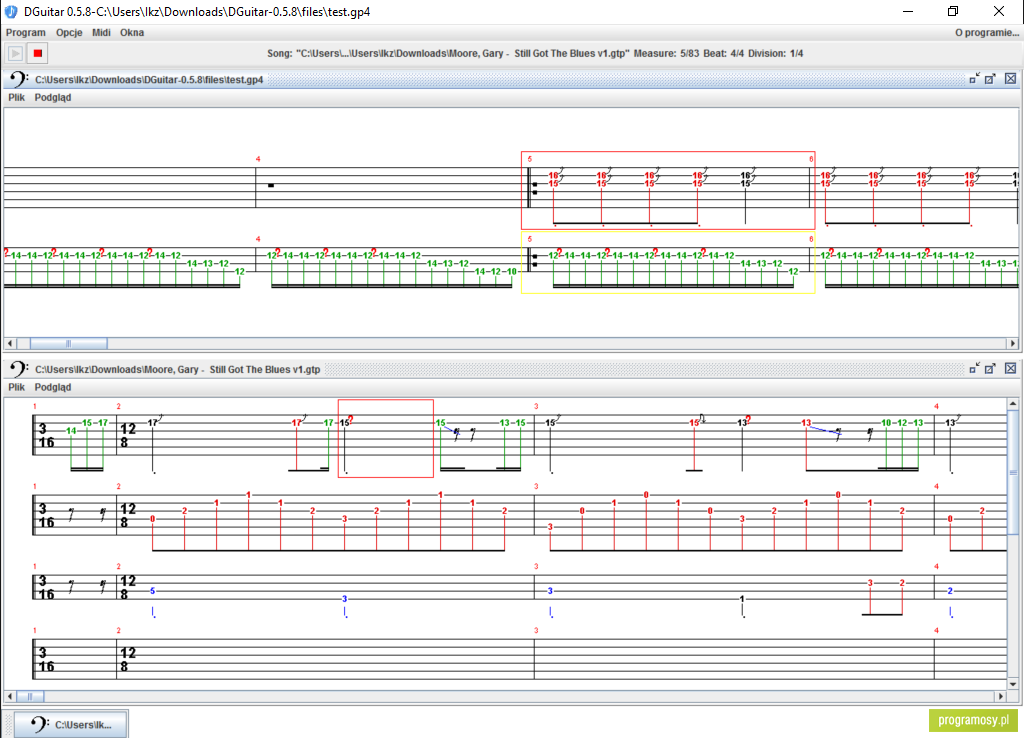1024x738 pixels.
Task: Maximize the test.gp4 internal window
Action: pyautogui.click(x=990, y=79)
